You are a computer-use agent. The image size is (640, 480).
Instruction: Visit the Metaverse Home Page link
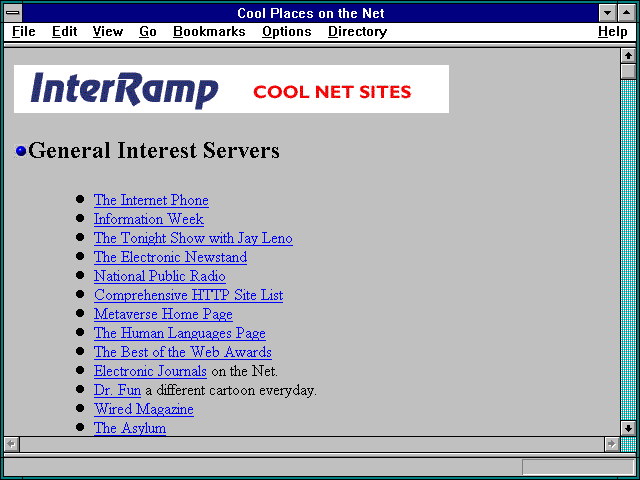pos(163,314)
